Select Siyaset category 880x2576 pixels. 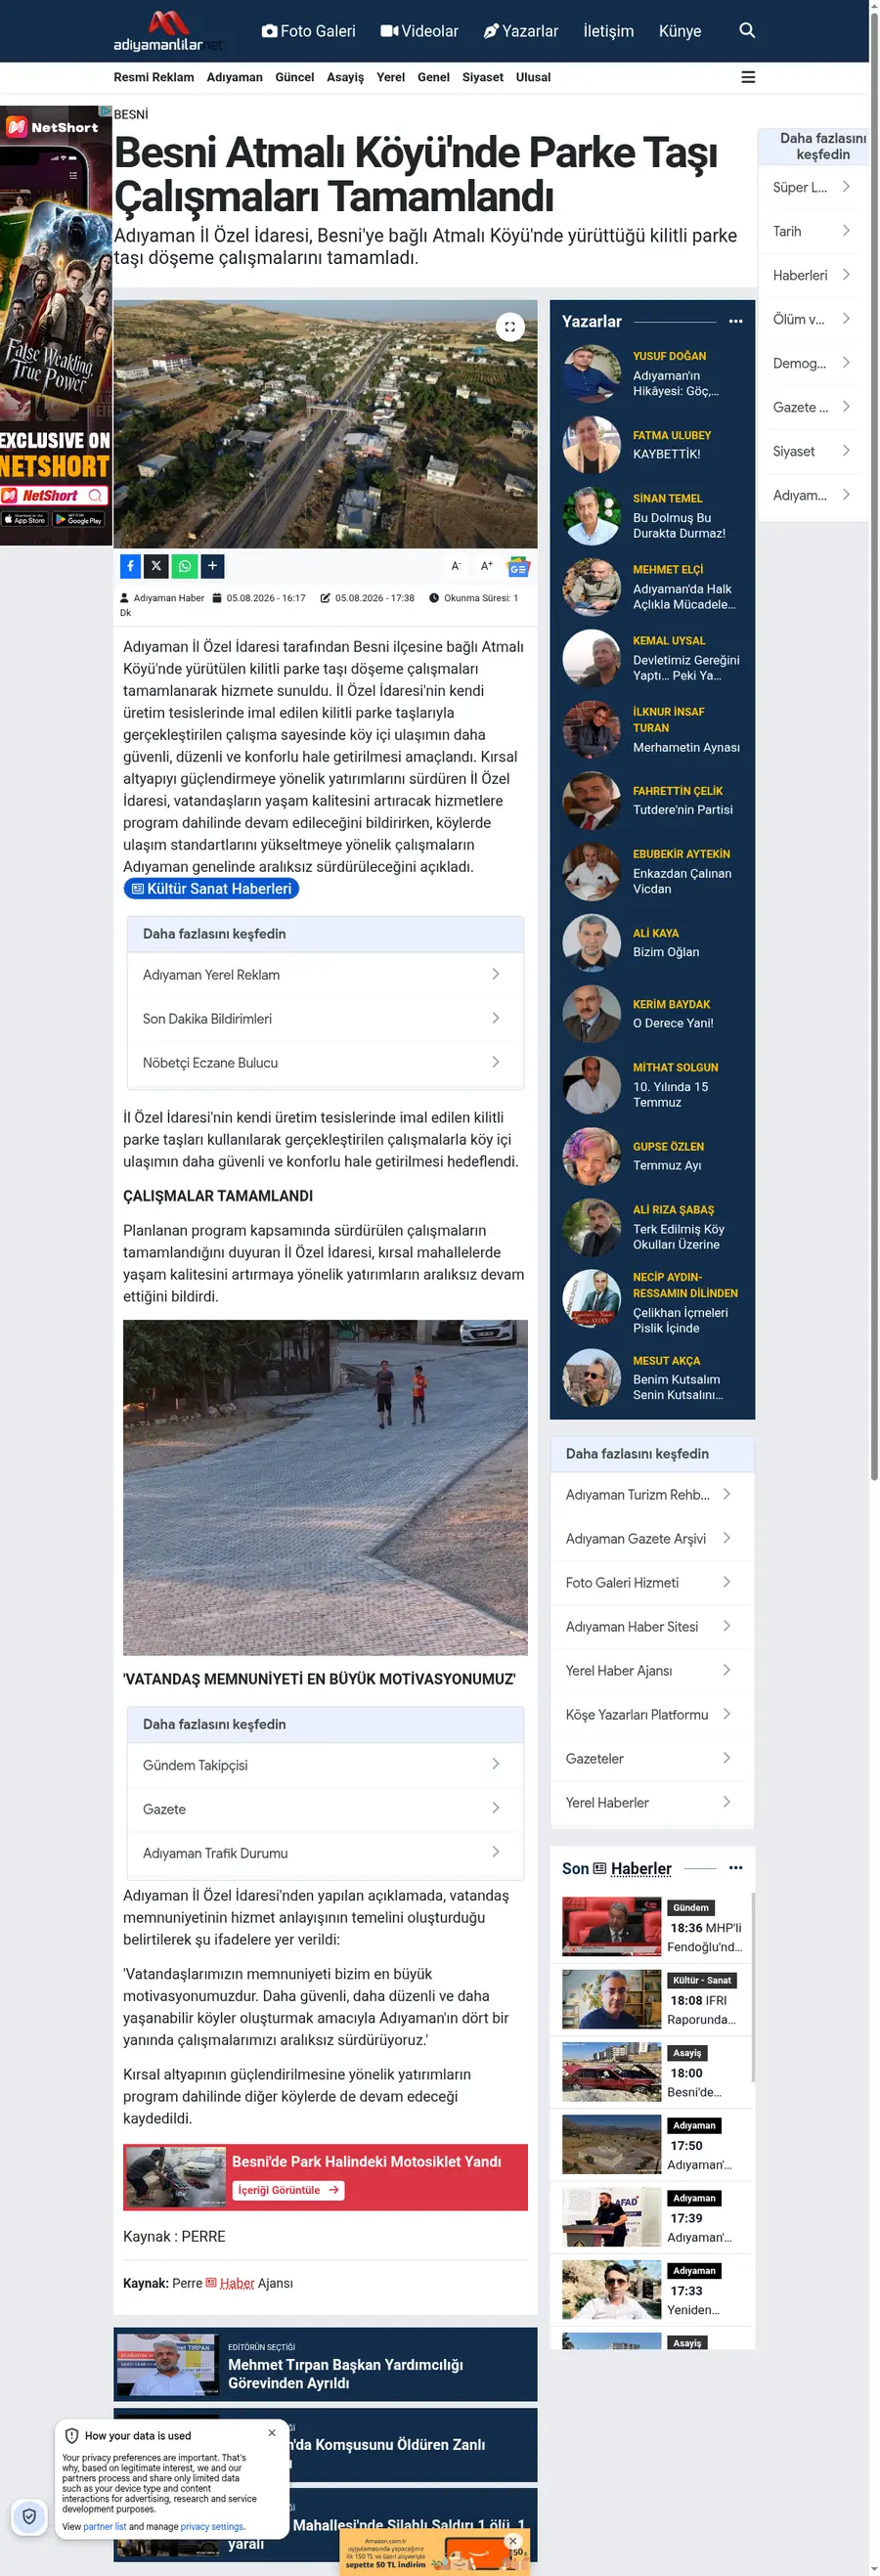(x=482, y=77)
